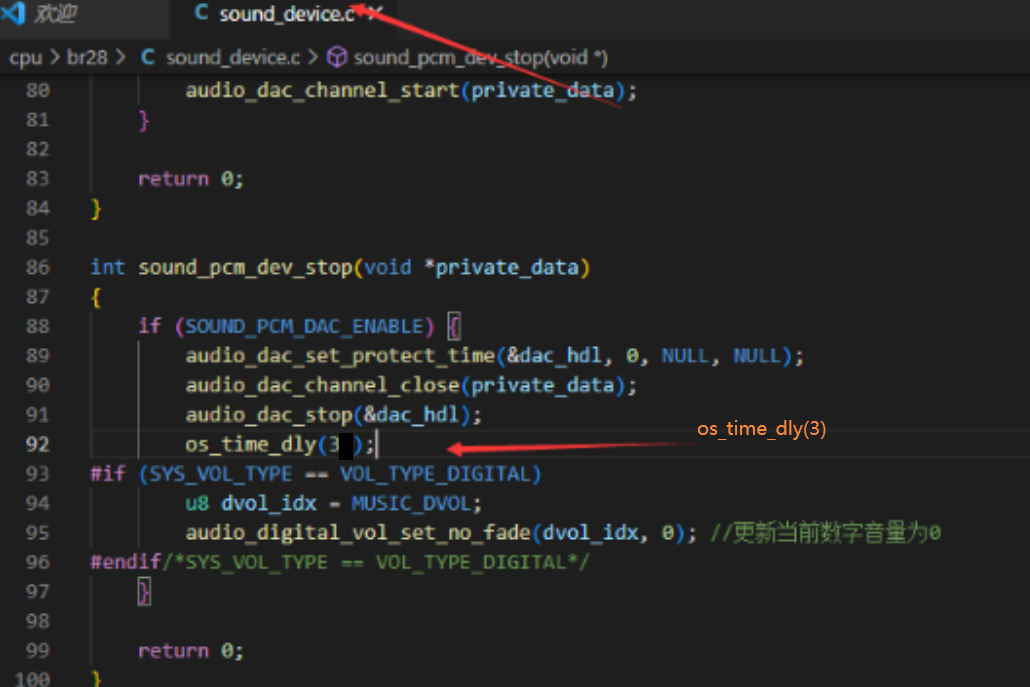Click the os_time_dly code statement beside line number 92

click(280, 445)
